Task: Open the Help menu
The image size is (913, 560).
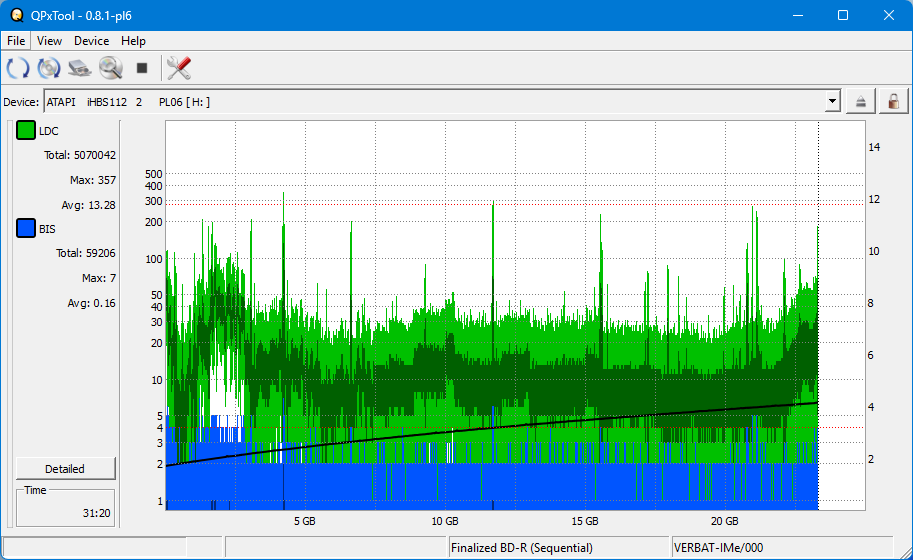Action: (x=133, y=41)
